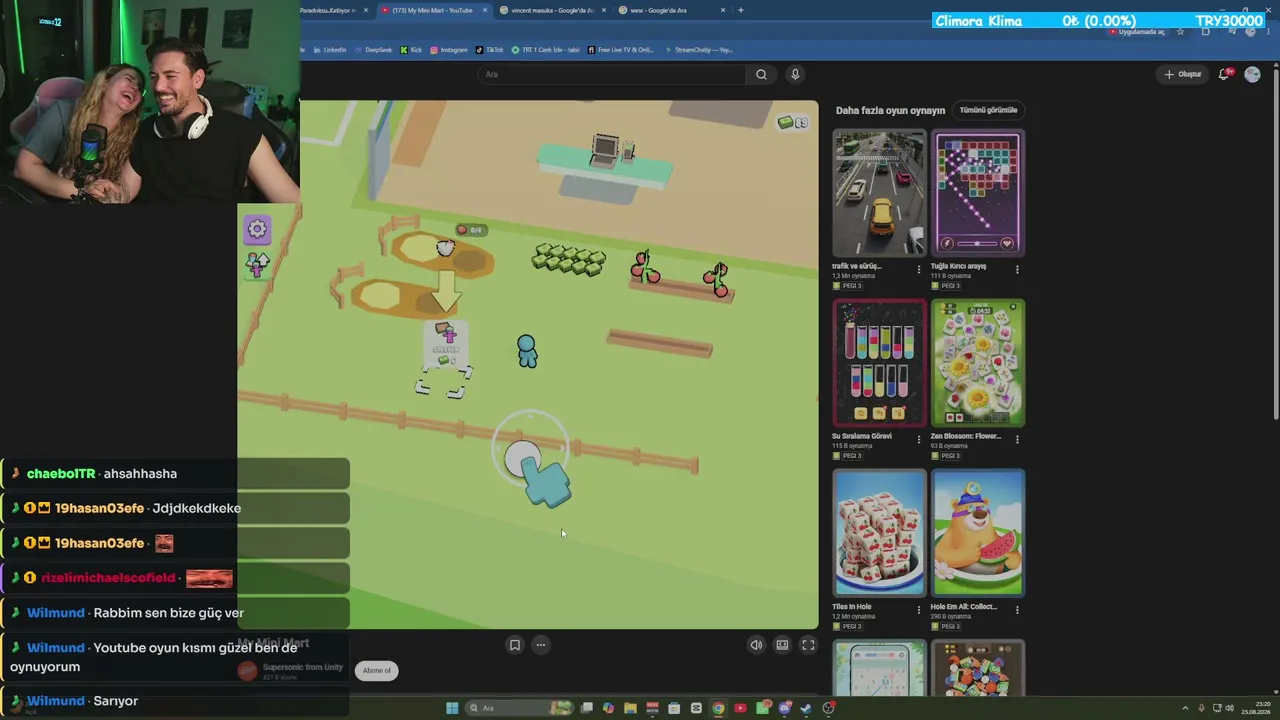Click the Oluştur create button
This screenshot has height=720, width=1280.
point(1183,74)
